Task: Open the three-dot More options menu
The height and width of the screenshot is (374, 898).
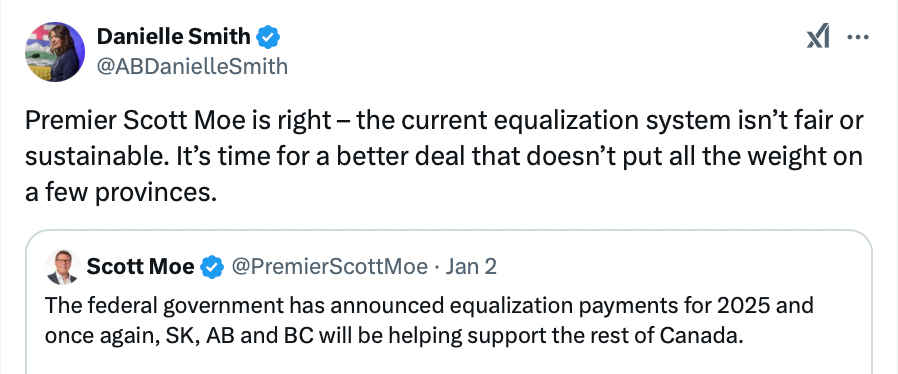Action: [x=857, y=38]
